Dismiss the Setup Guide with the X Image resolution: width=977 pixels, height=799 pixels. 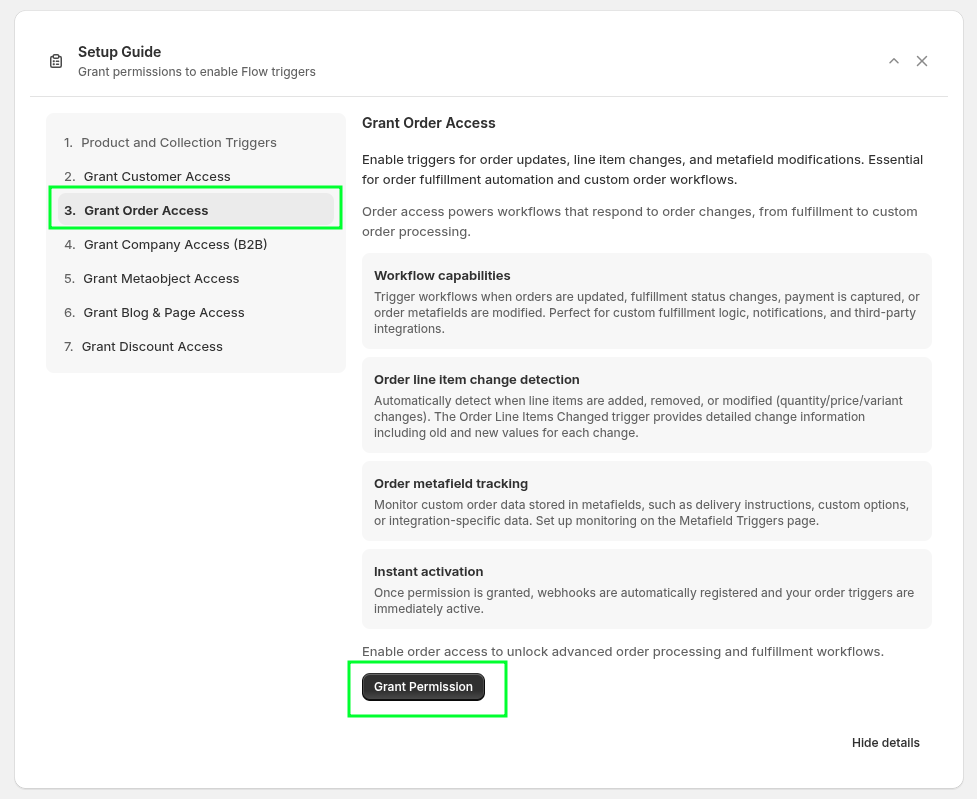922,61
